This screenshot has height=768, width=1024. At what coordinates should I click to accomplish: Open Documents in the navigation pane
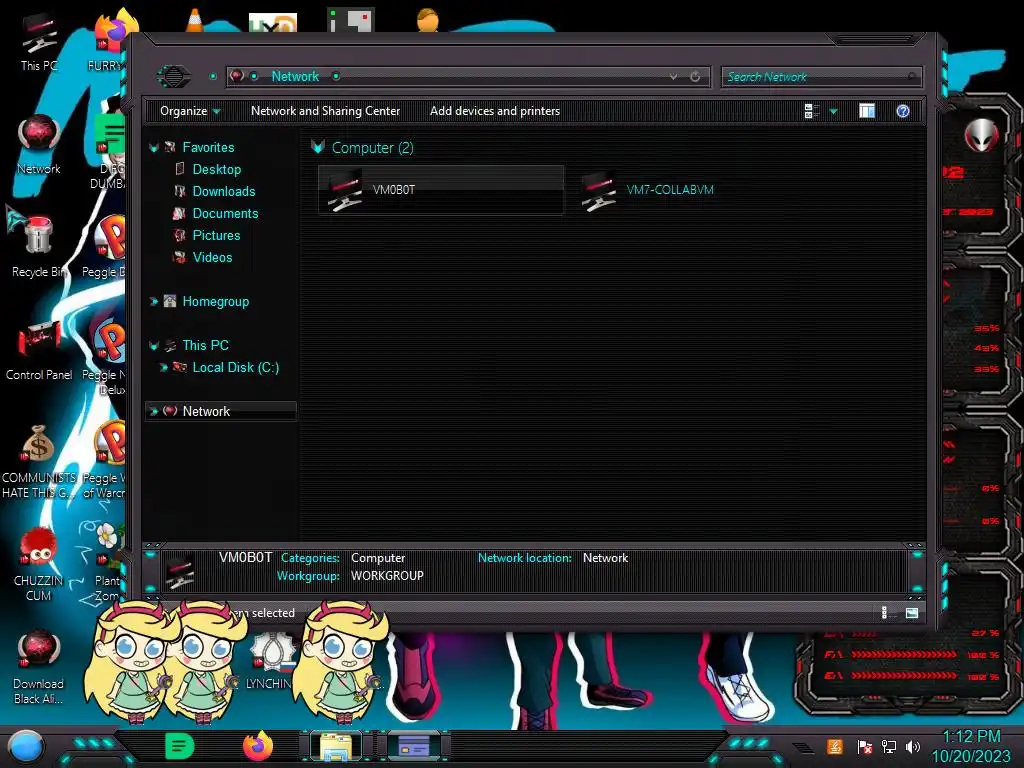point(225,214)
